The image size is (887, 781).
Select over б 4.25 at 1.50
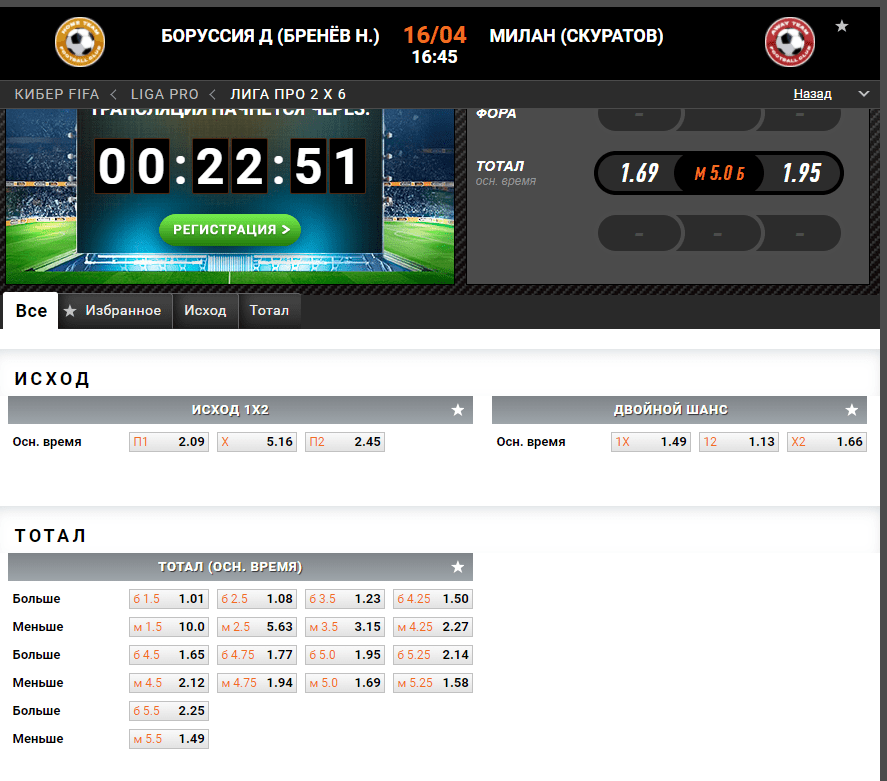(433, 599)
